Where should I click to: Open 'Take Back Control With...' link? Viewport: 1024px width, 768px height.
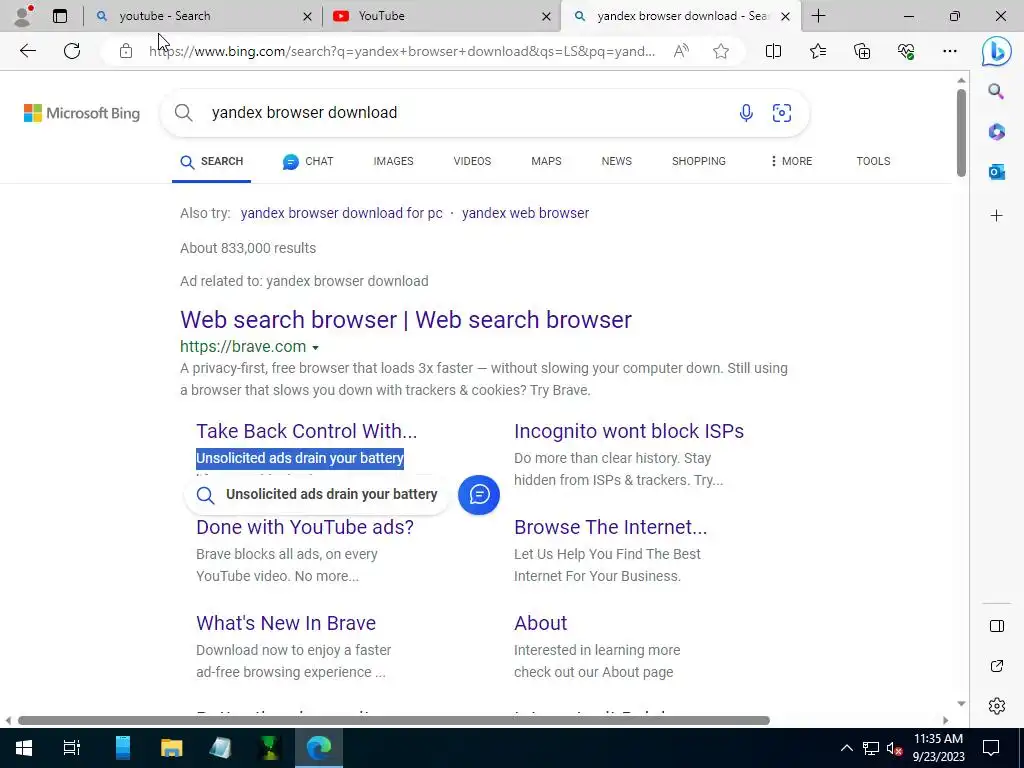pyautogui.click(x=306, y=431)
